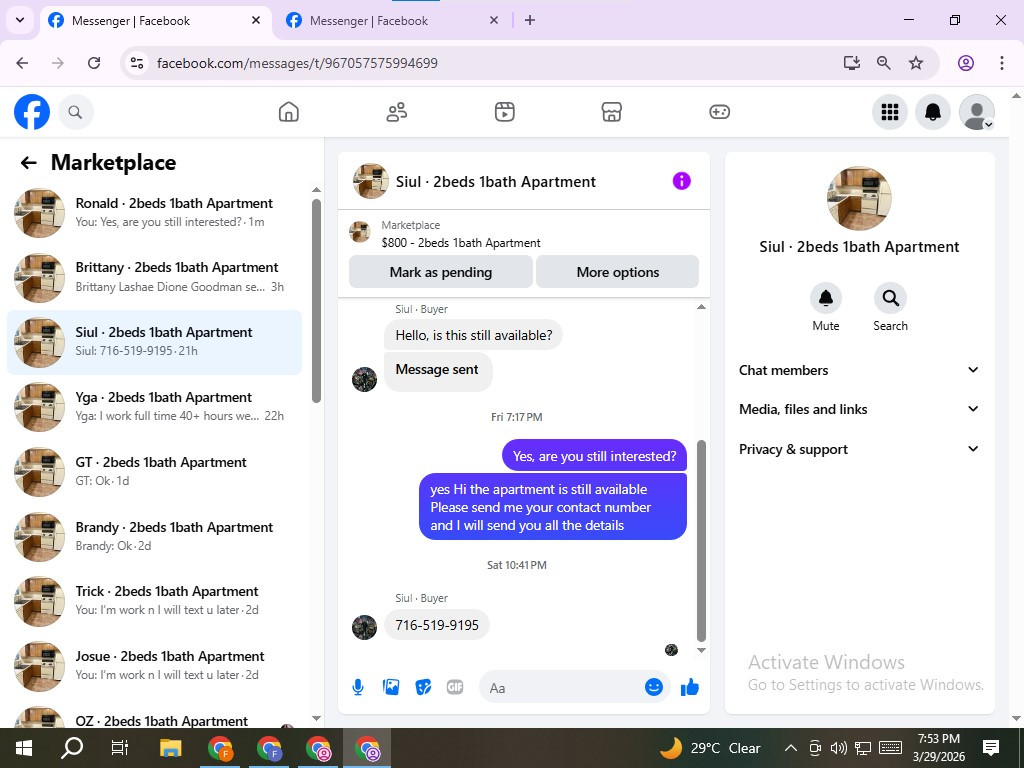Switch to second Messenger browser tab
The image size is (1024, 768).
[x=392, y=21]
